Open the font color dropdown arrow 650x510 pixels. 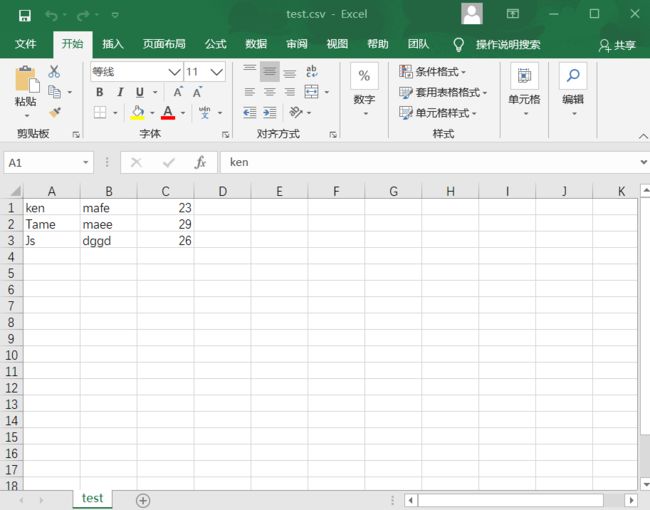(x=183, y=113)
